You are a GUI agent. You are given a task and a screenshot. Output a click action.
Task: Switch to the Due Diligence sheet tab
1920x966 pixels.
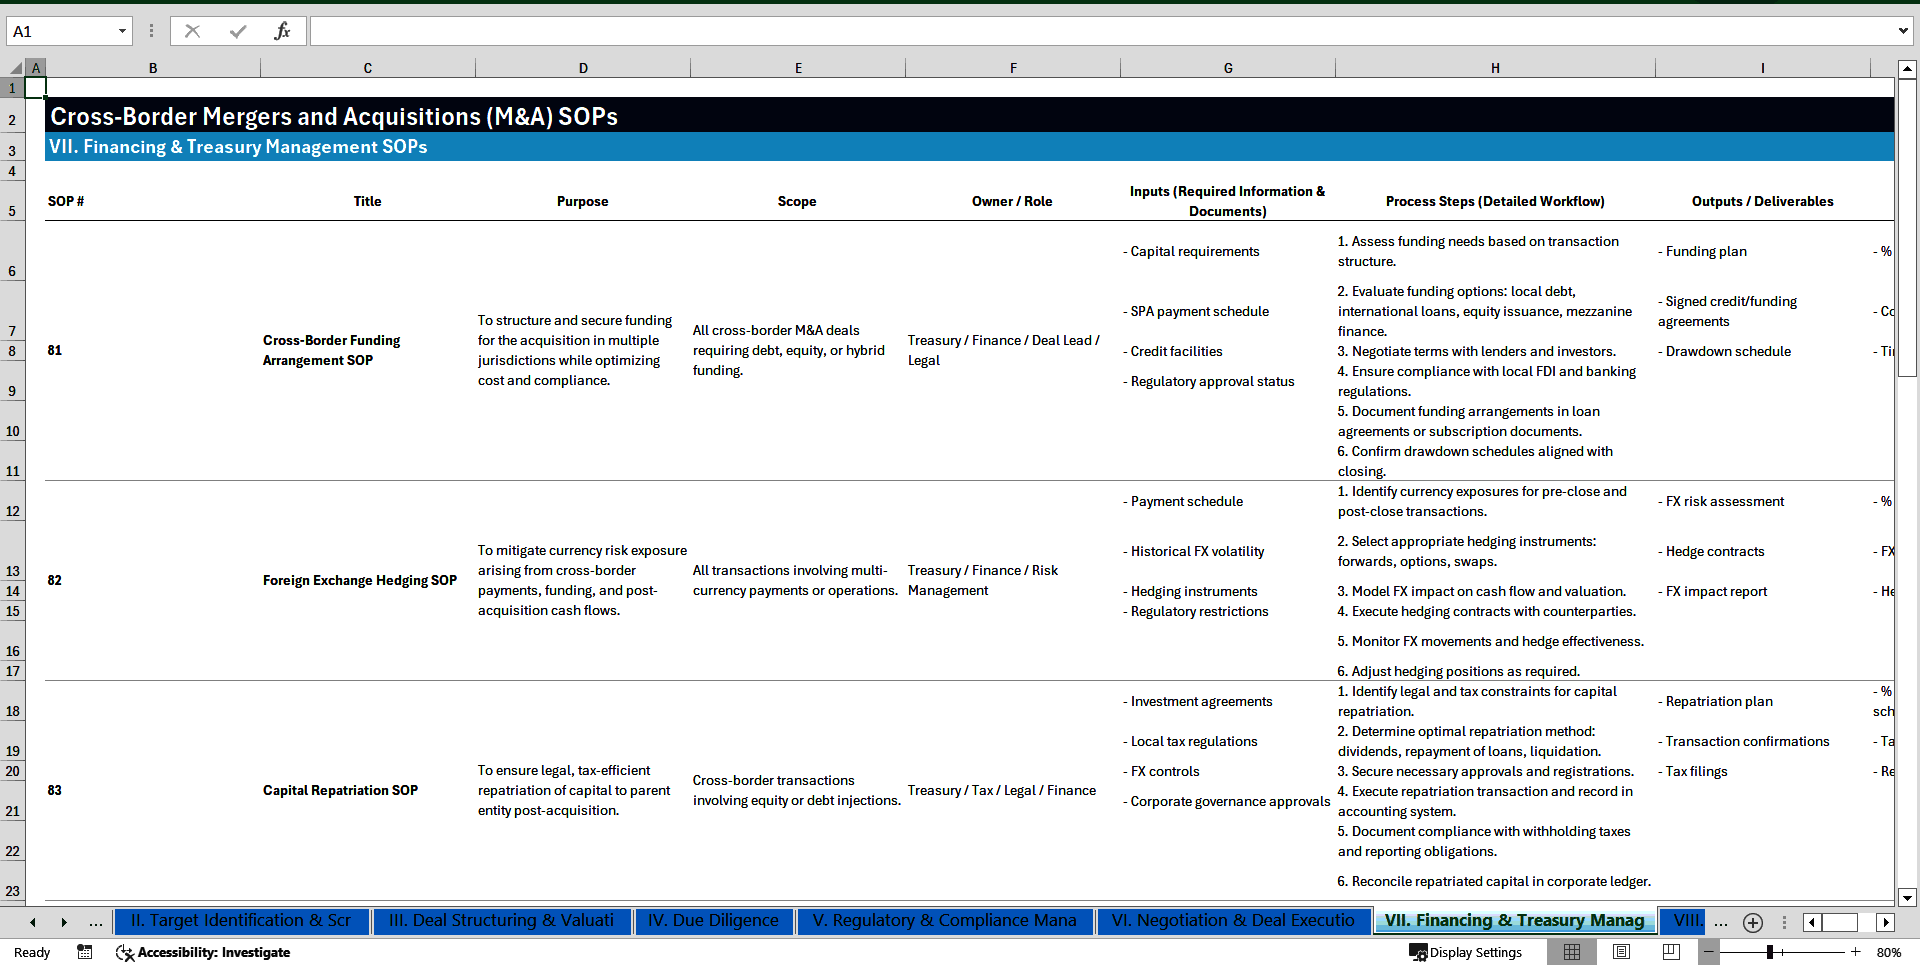tap(713, 921)
